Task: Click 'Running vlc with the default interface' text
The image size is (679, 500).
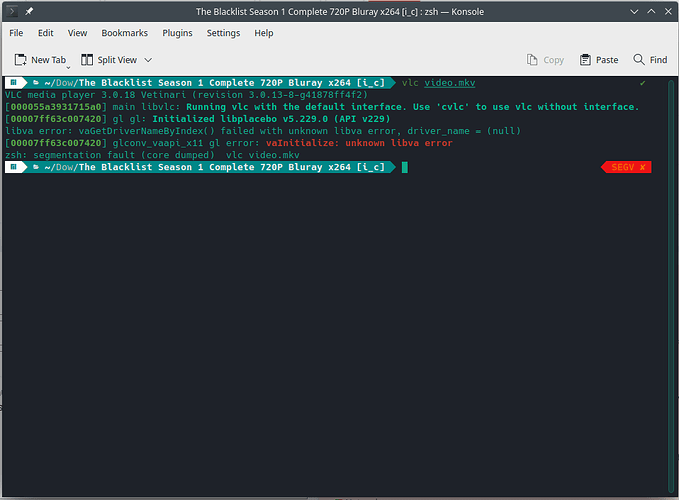Action: 296,107
